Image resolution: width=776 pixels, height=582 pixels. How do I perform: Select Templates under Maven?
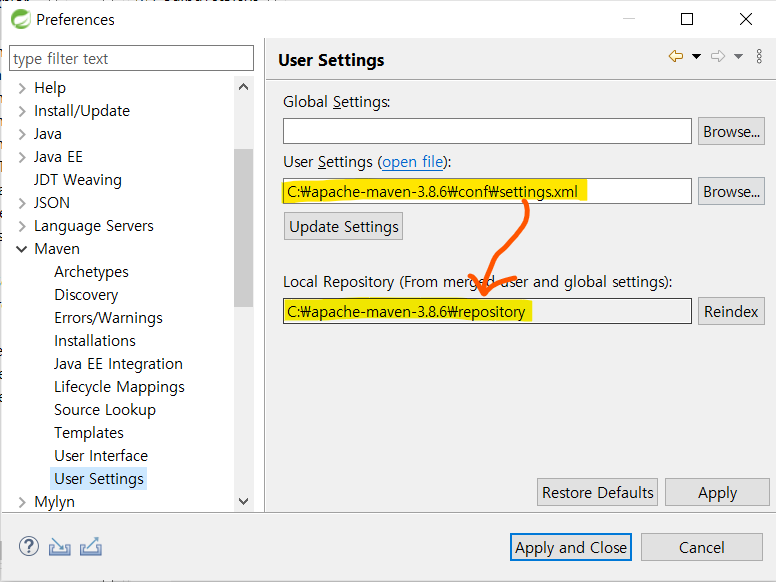(x=89, y=433)
